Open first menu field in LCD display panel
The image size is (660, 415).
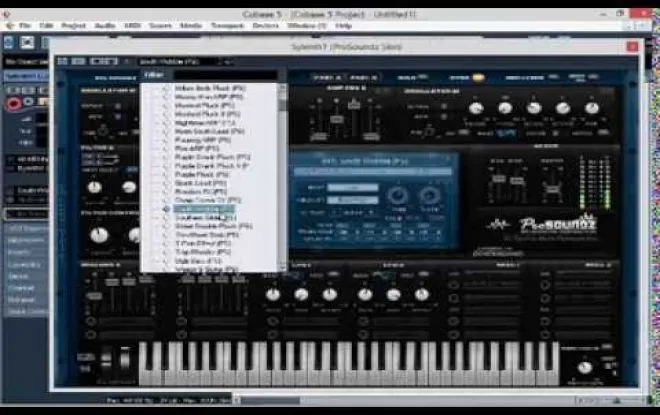pyautogui.click(x=353, y=187)
